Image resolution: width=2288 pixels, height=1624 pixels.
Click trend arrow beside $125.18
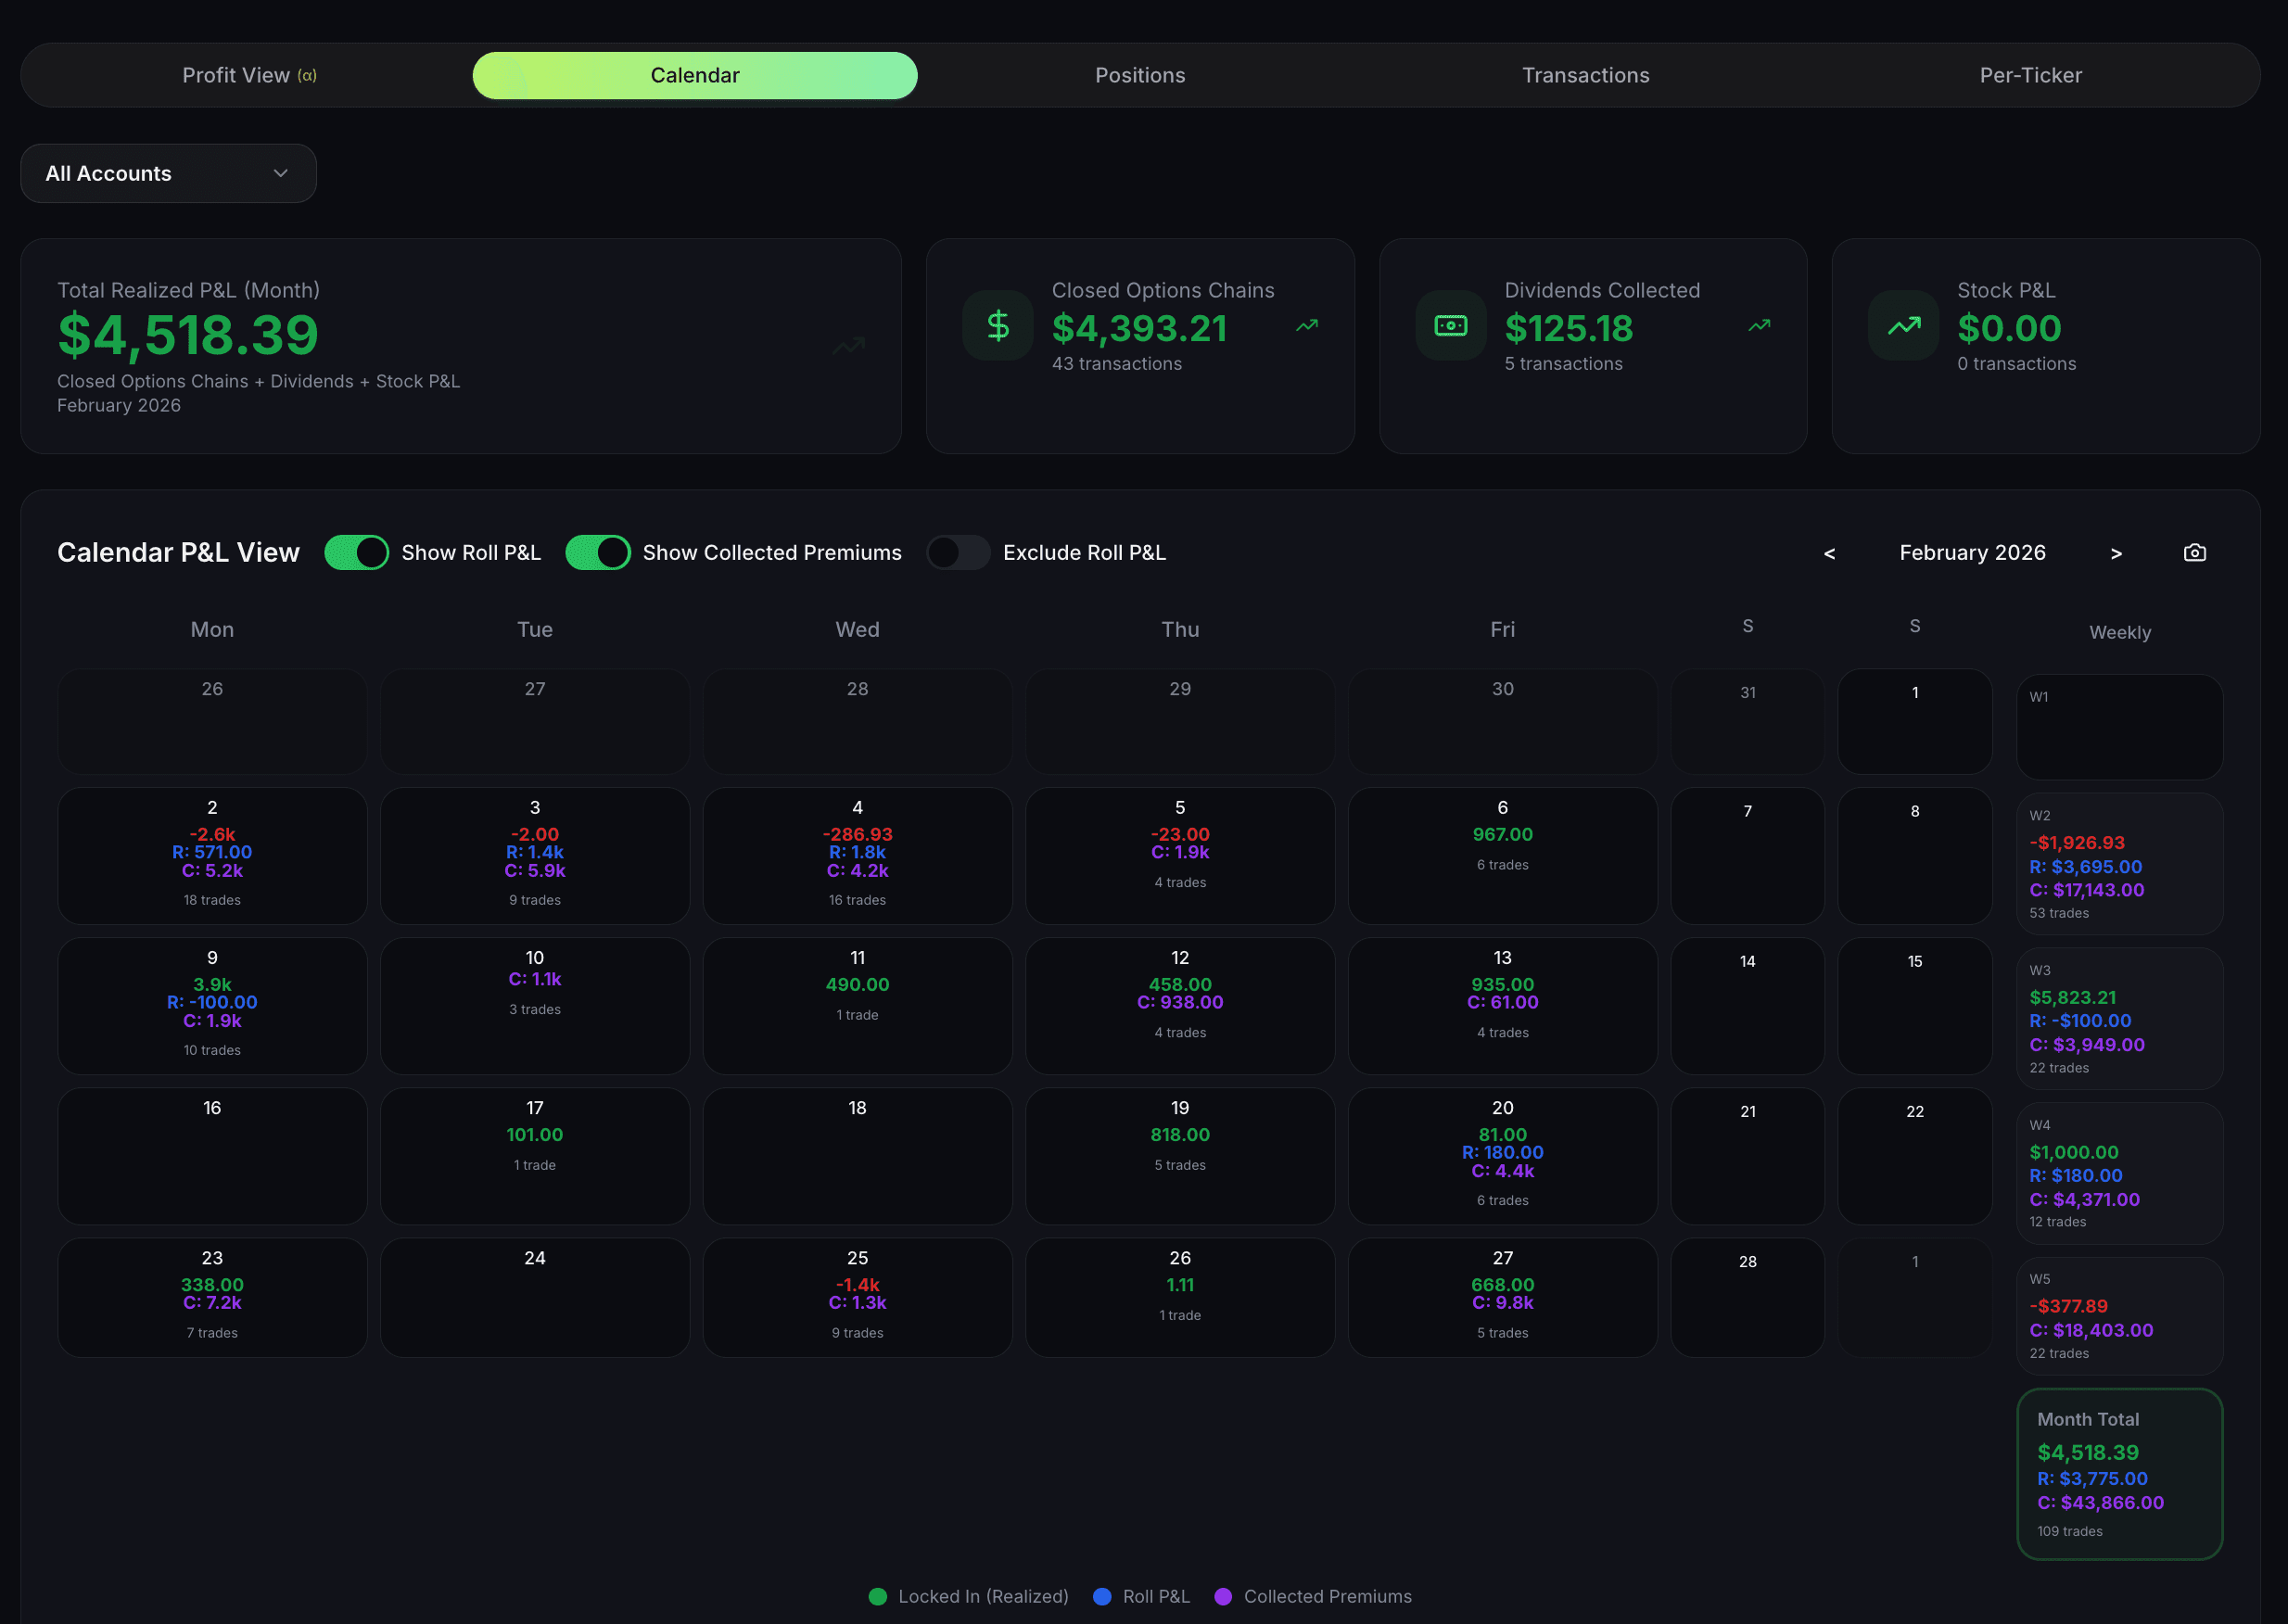pyautogui.click(x=1759, y=326)
